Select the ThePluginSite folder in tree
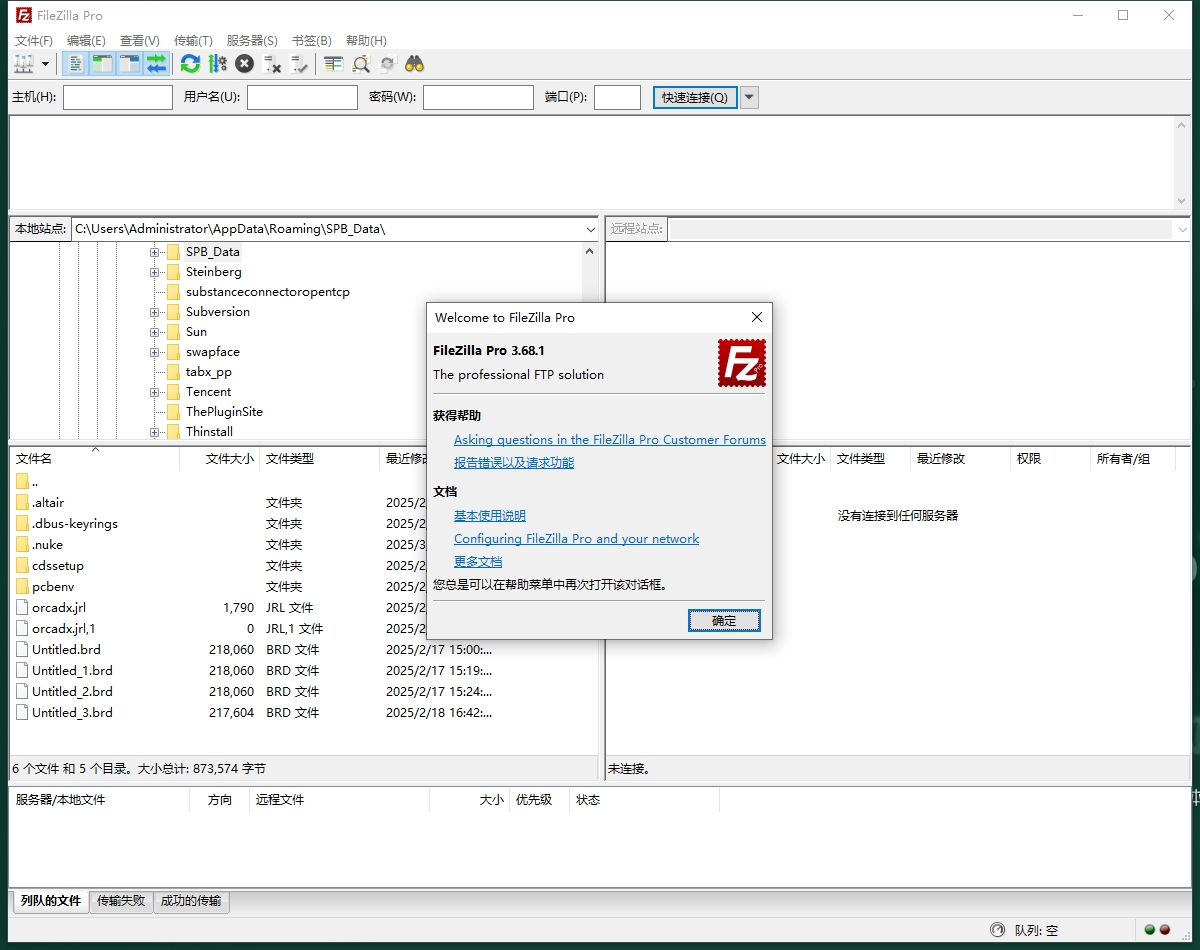Image resolution: width=1200 pixels, height=950 pixels. (x=224, y=412)
